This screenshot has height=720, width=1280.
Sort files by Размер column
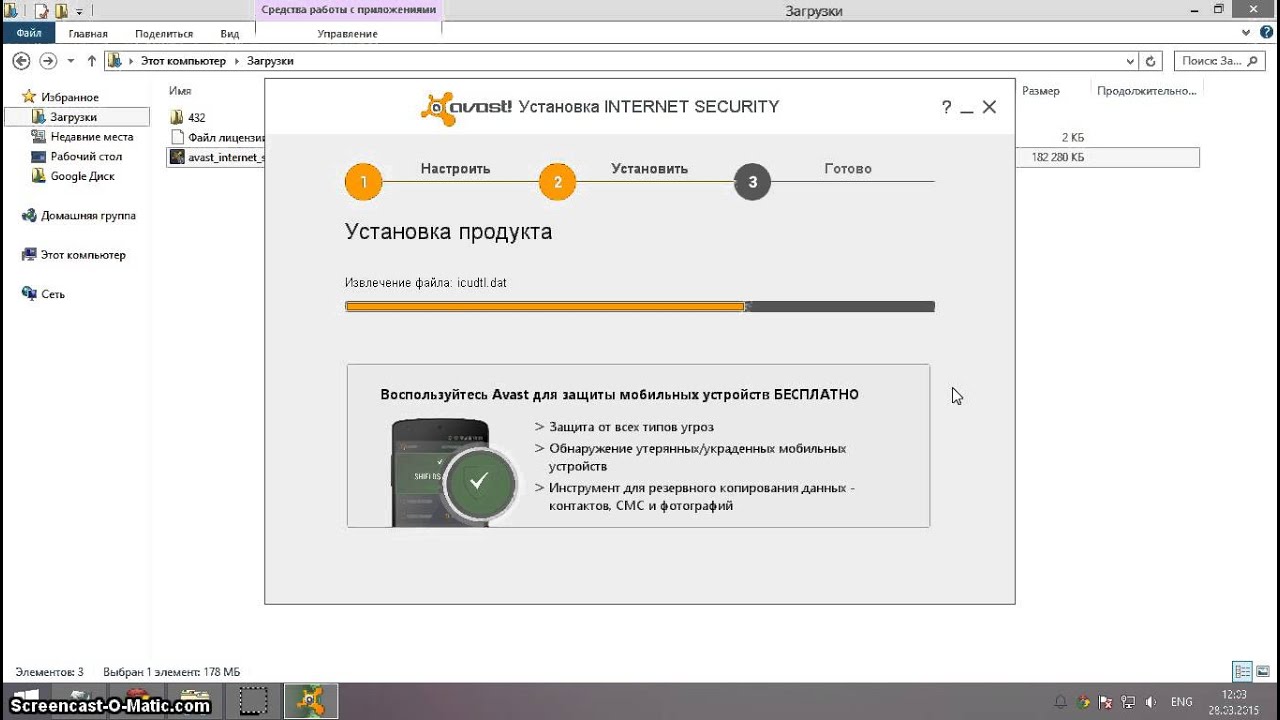pos(1041,90)
